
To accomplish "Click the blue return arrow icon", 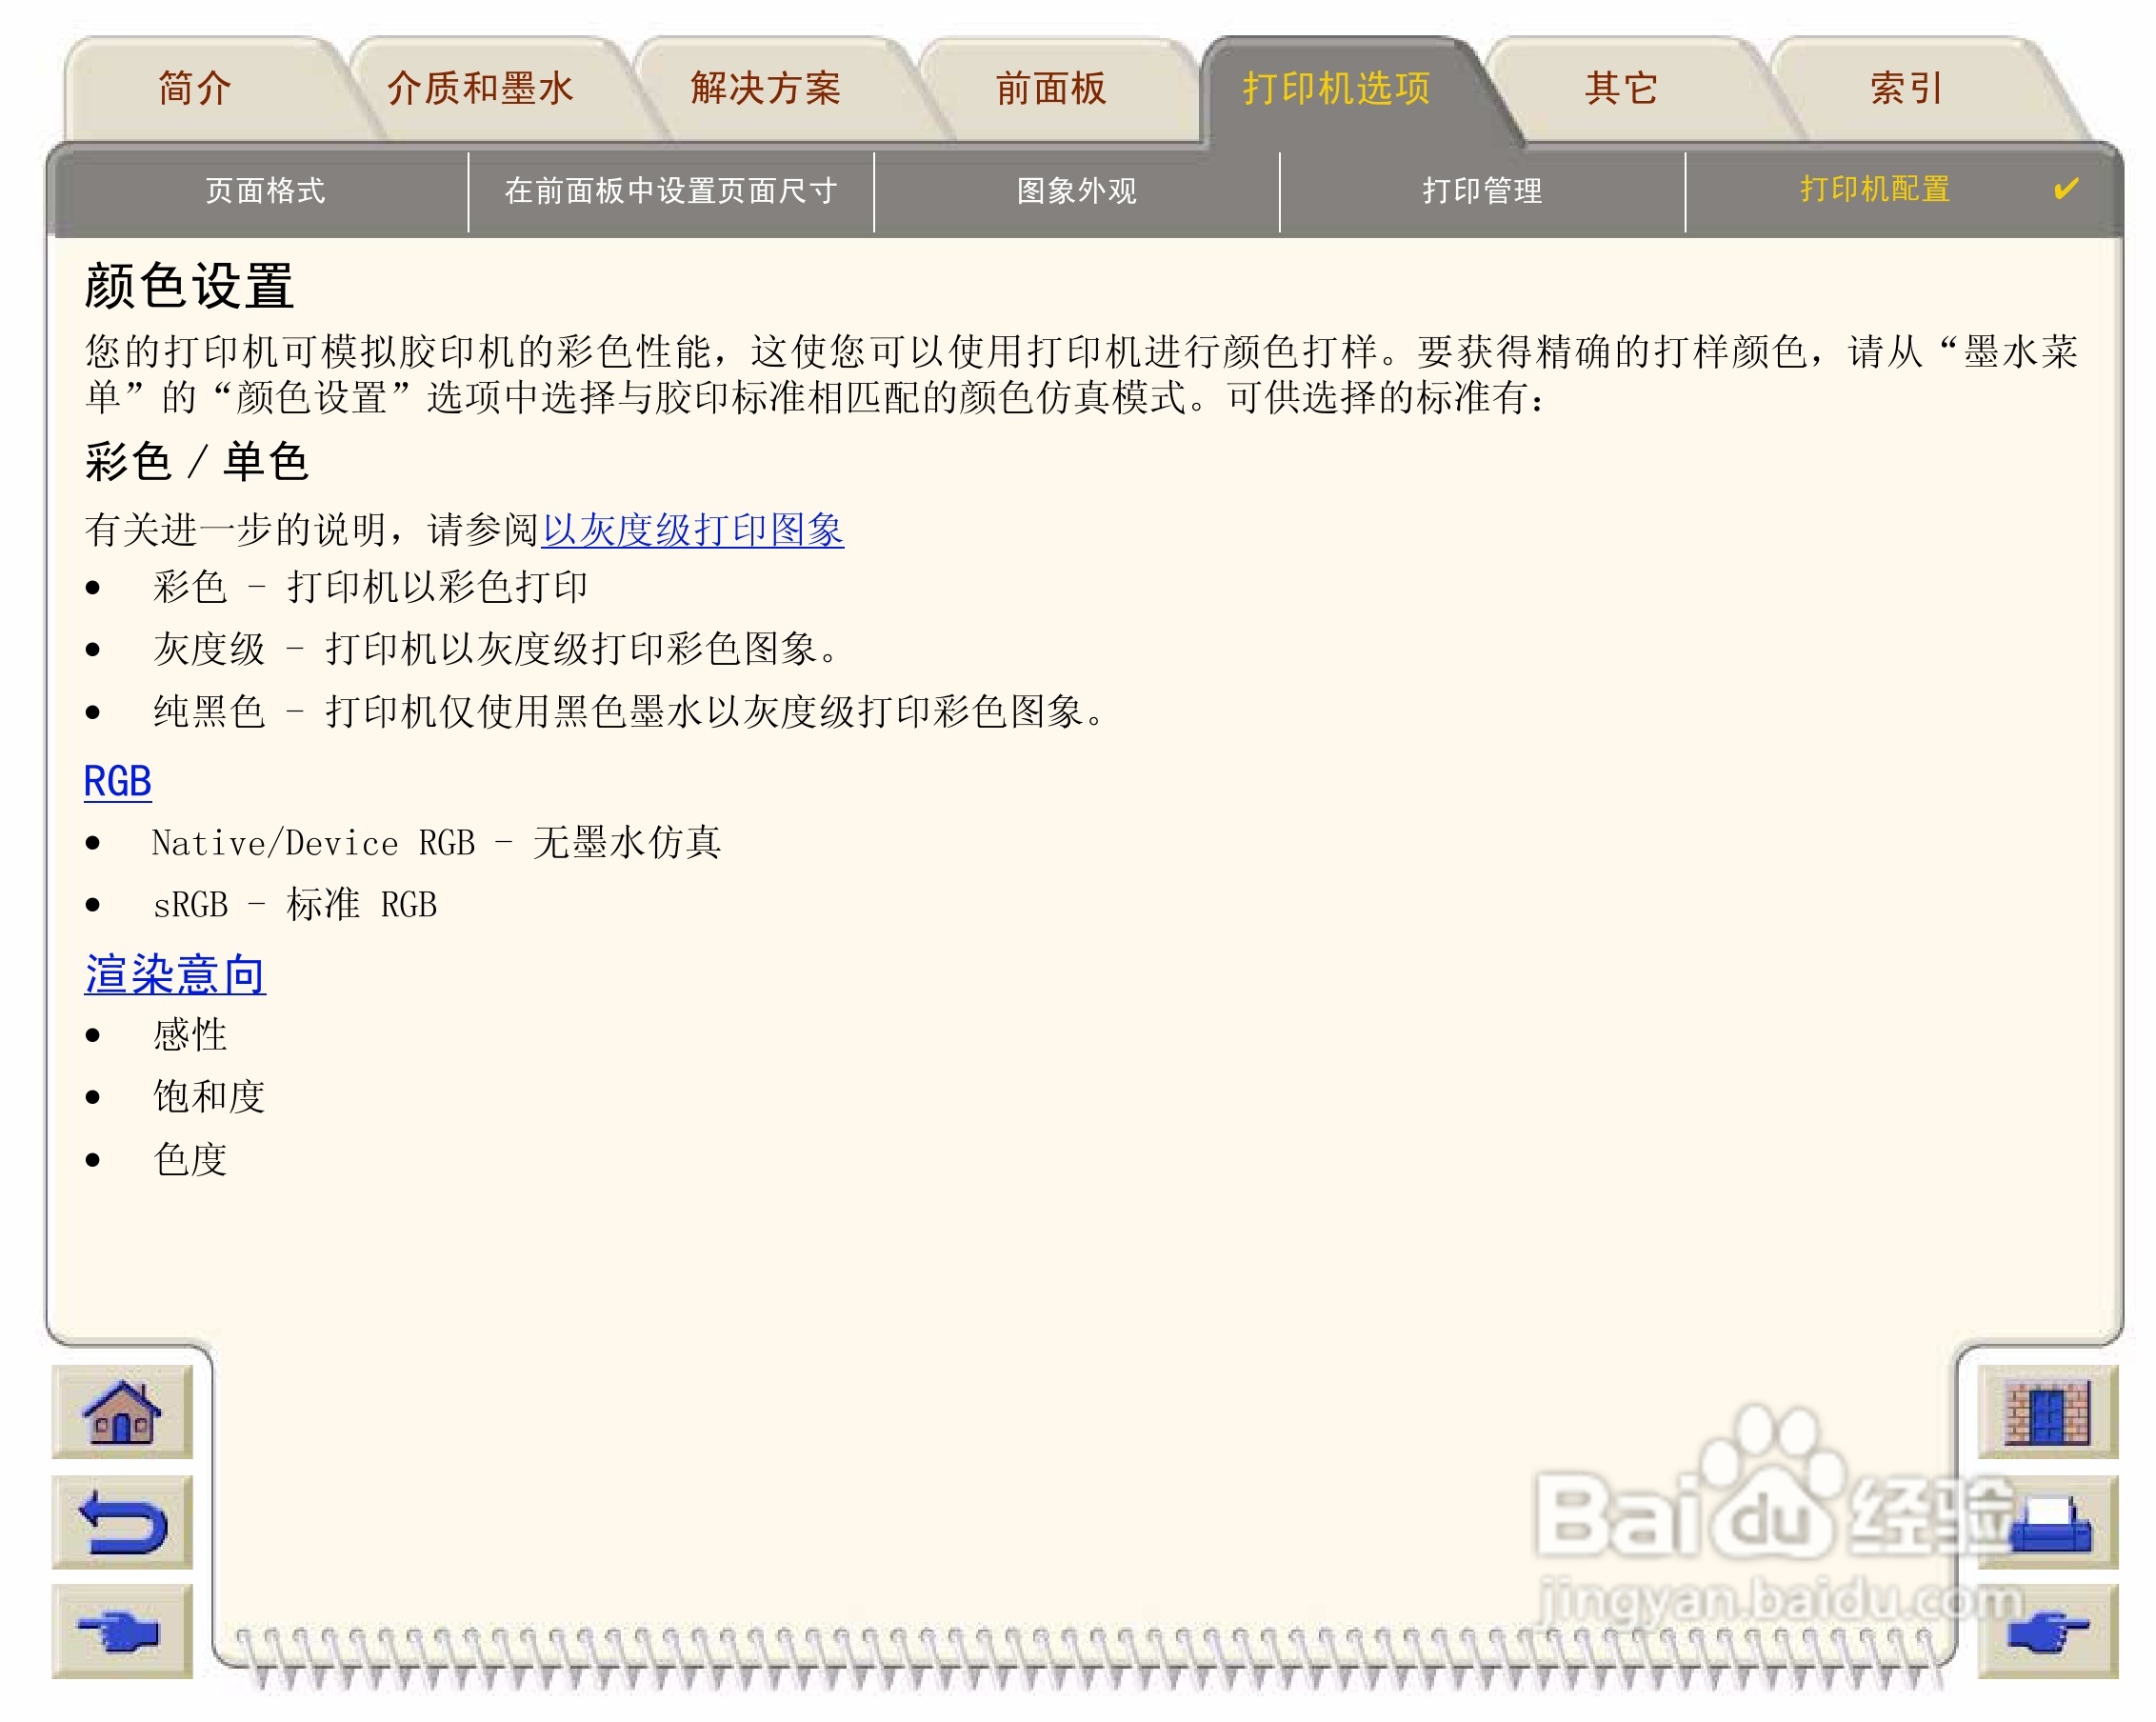I will 121,1521.
